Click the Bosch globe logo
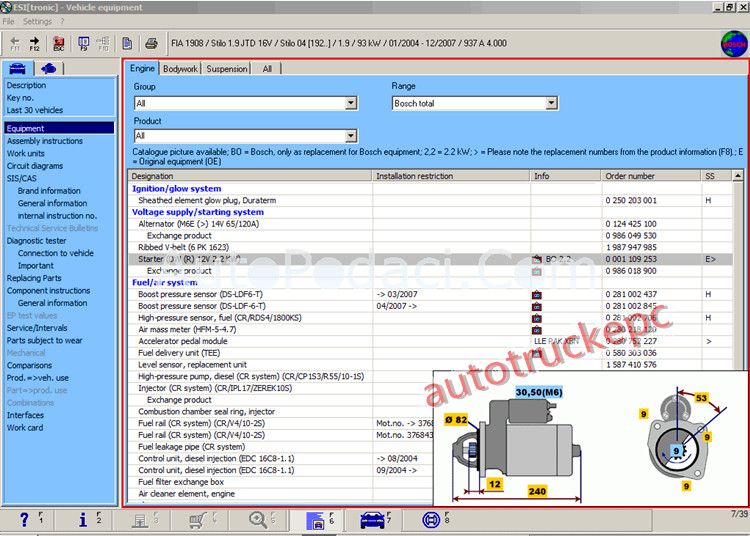The width and height of the screenshot is (750, 536). tap(734, 44)
